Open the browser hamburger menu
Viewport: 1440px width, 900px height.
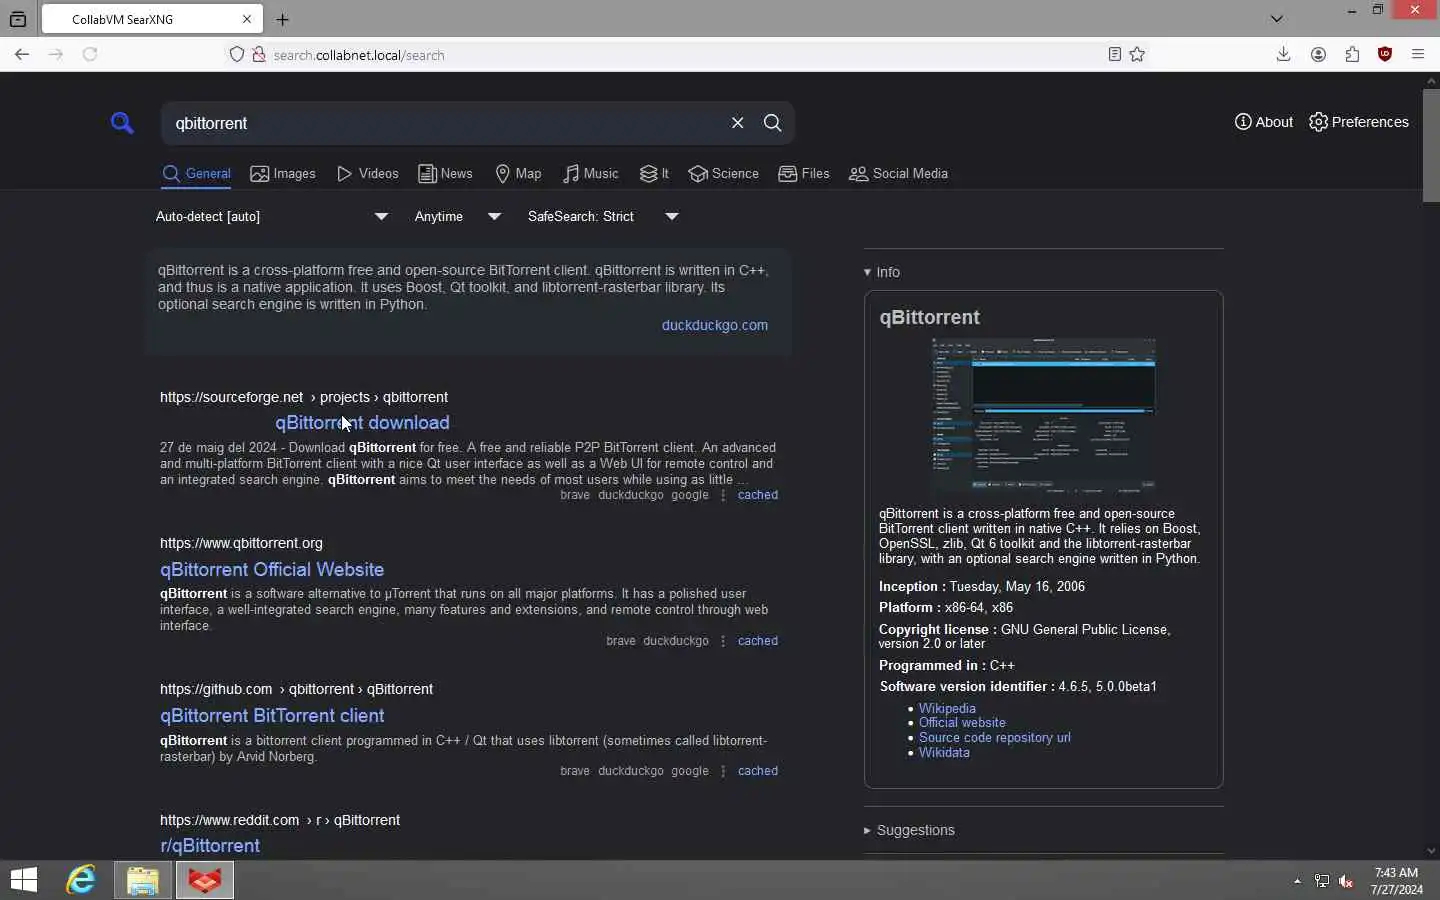pos(1418,55)
